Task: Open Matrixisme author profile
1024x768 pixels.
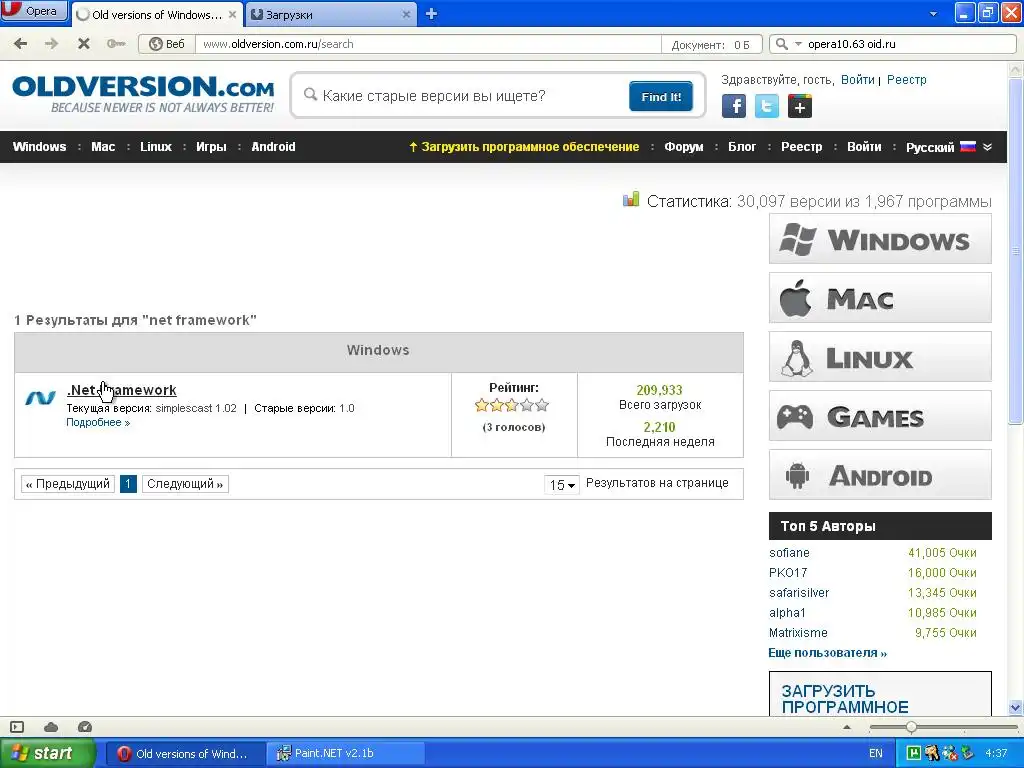Action: pyautogui.click(x=798, y=633)
